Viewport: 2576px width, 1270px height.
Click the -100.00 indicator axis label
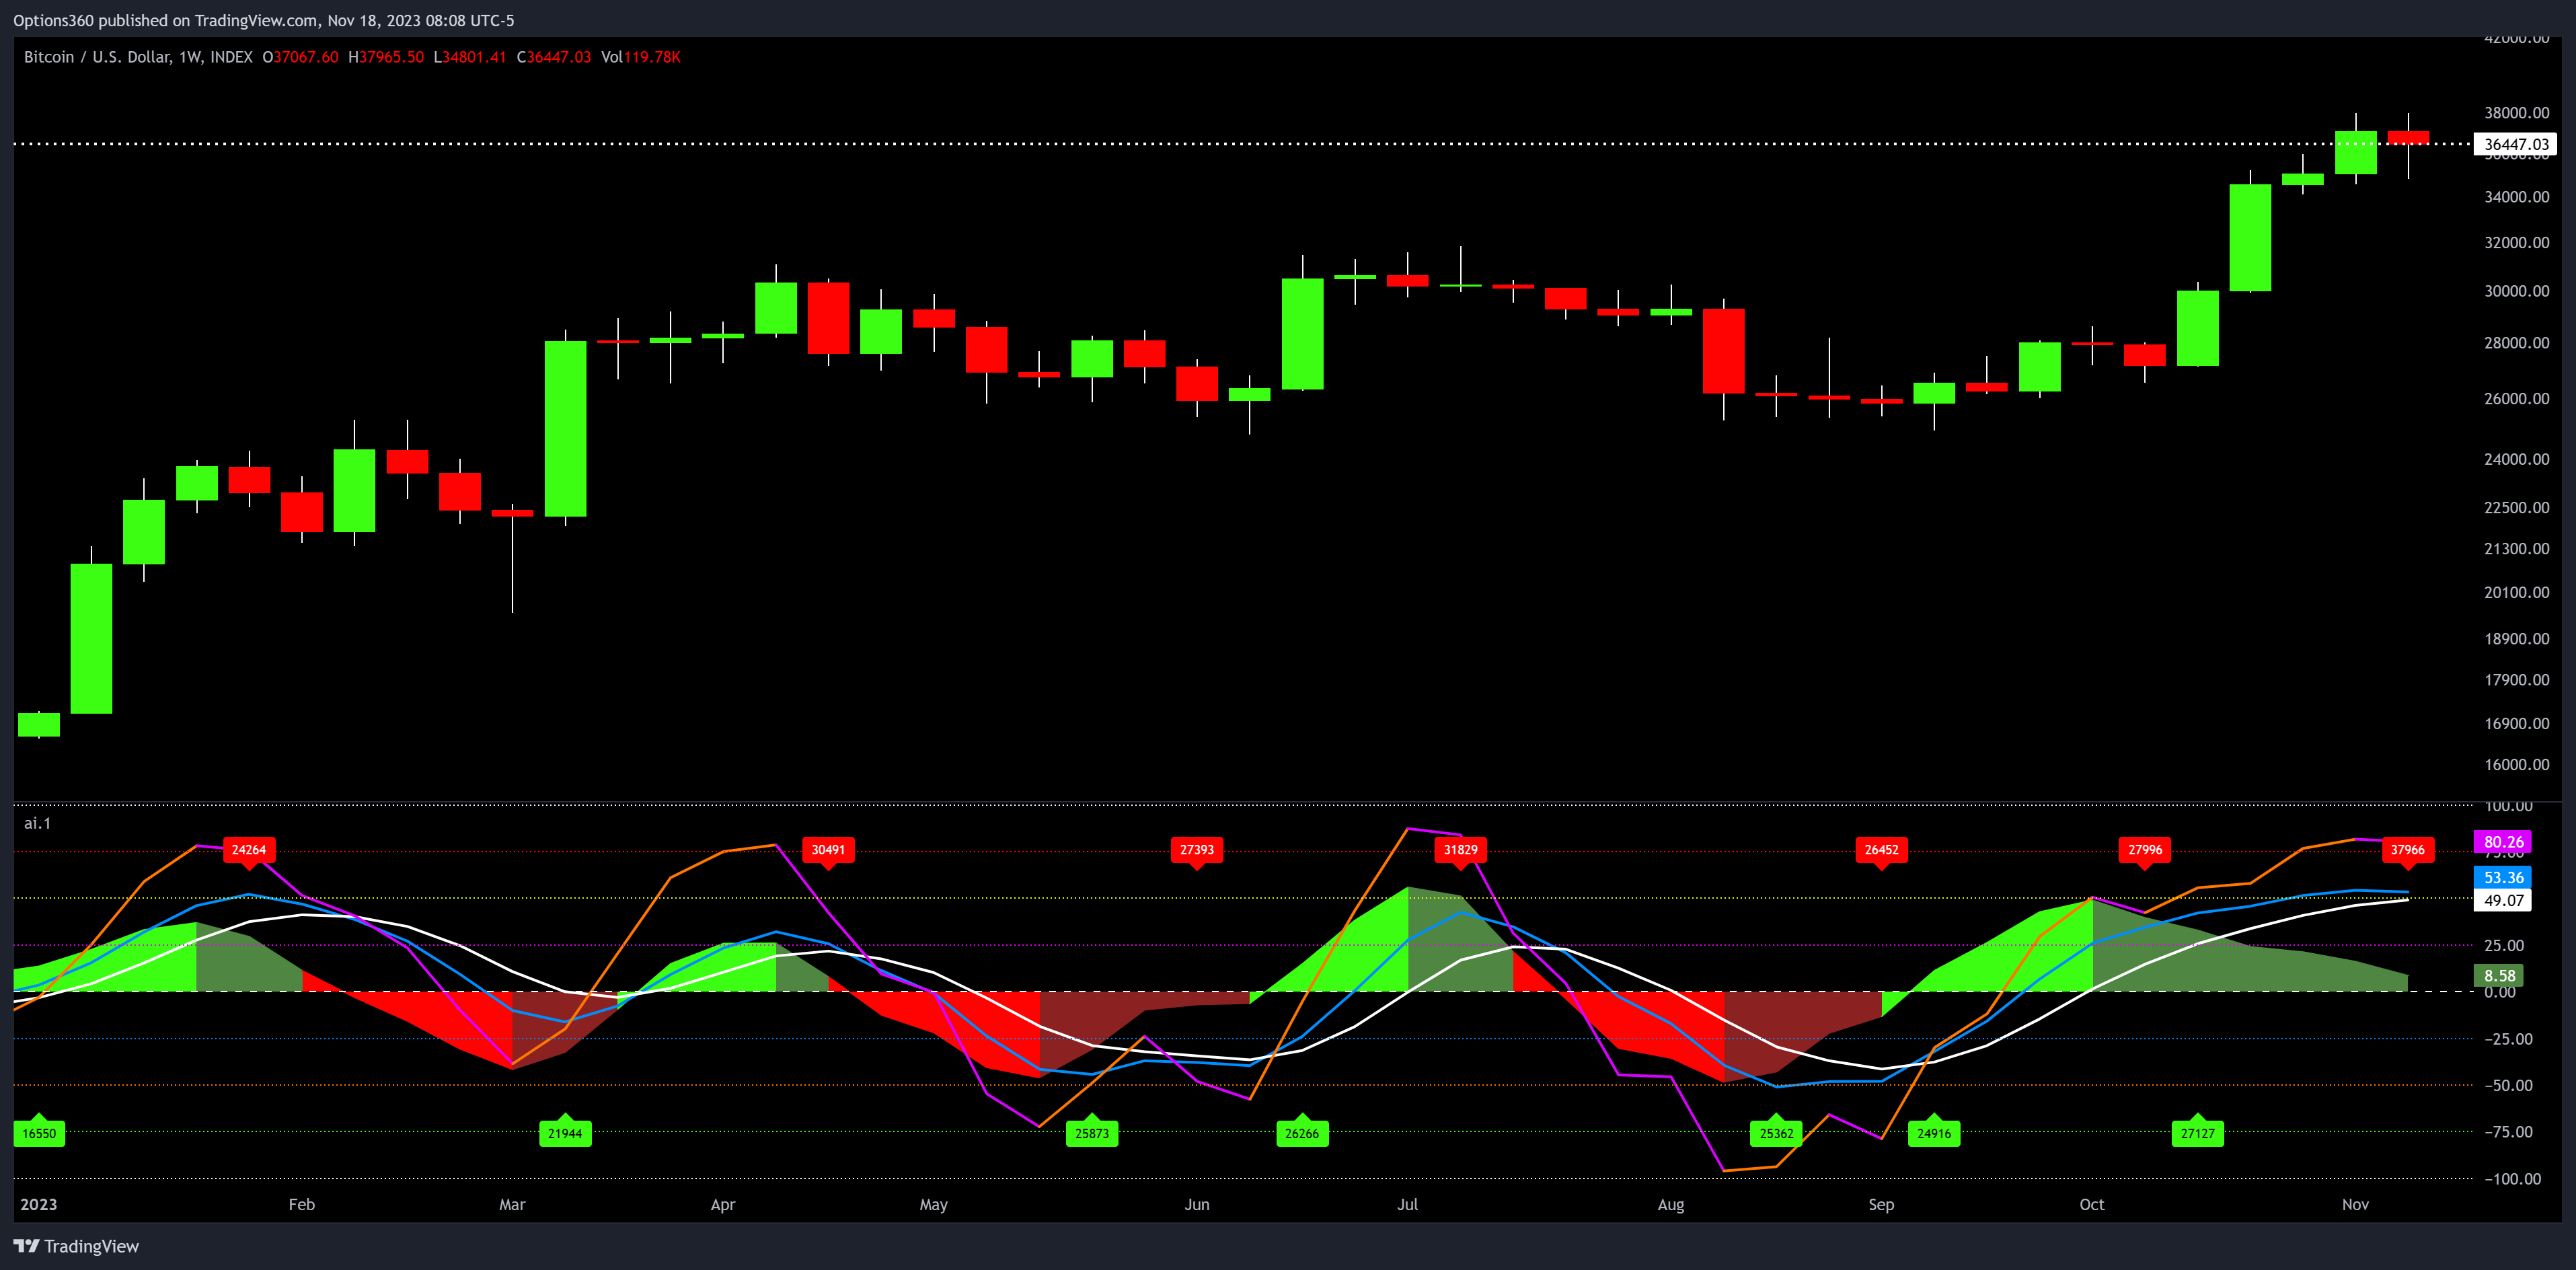(2513, 1179)
